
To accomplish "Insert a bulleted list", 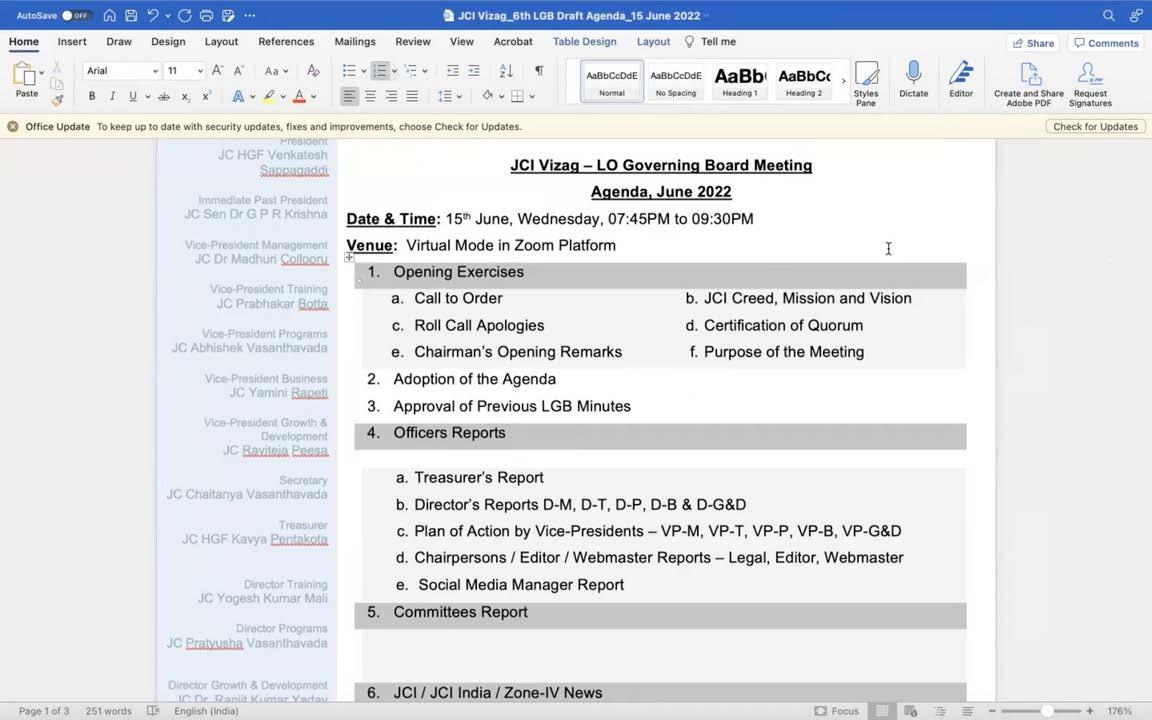I will pyautogui.click(x=349, y=71).
